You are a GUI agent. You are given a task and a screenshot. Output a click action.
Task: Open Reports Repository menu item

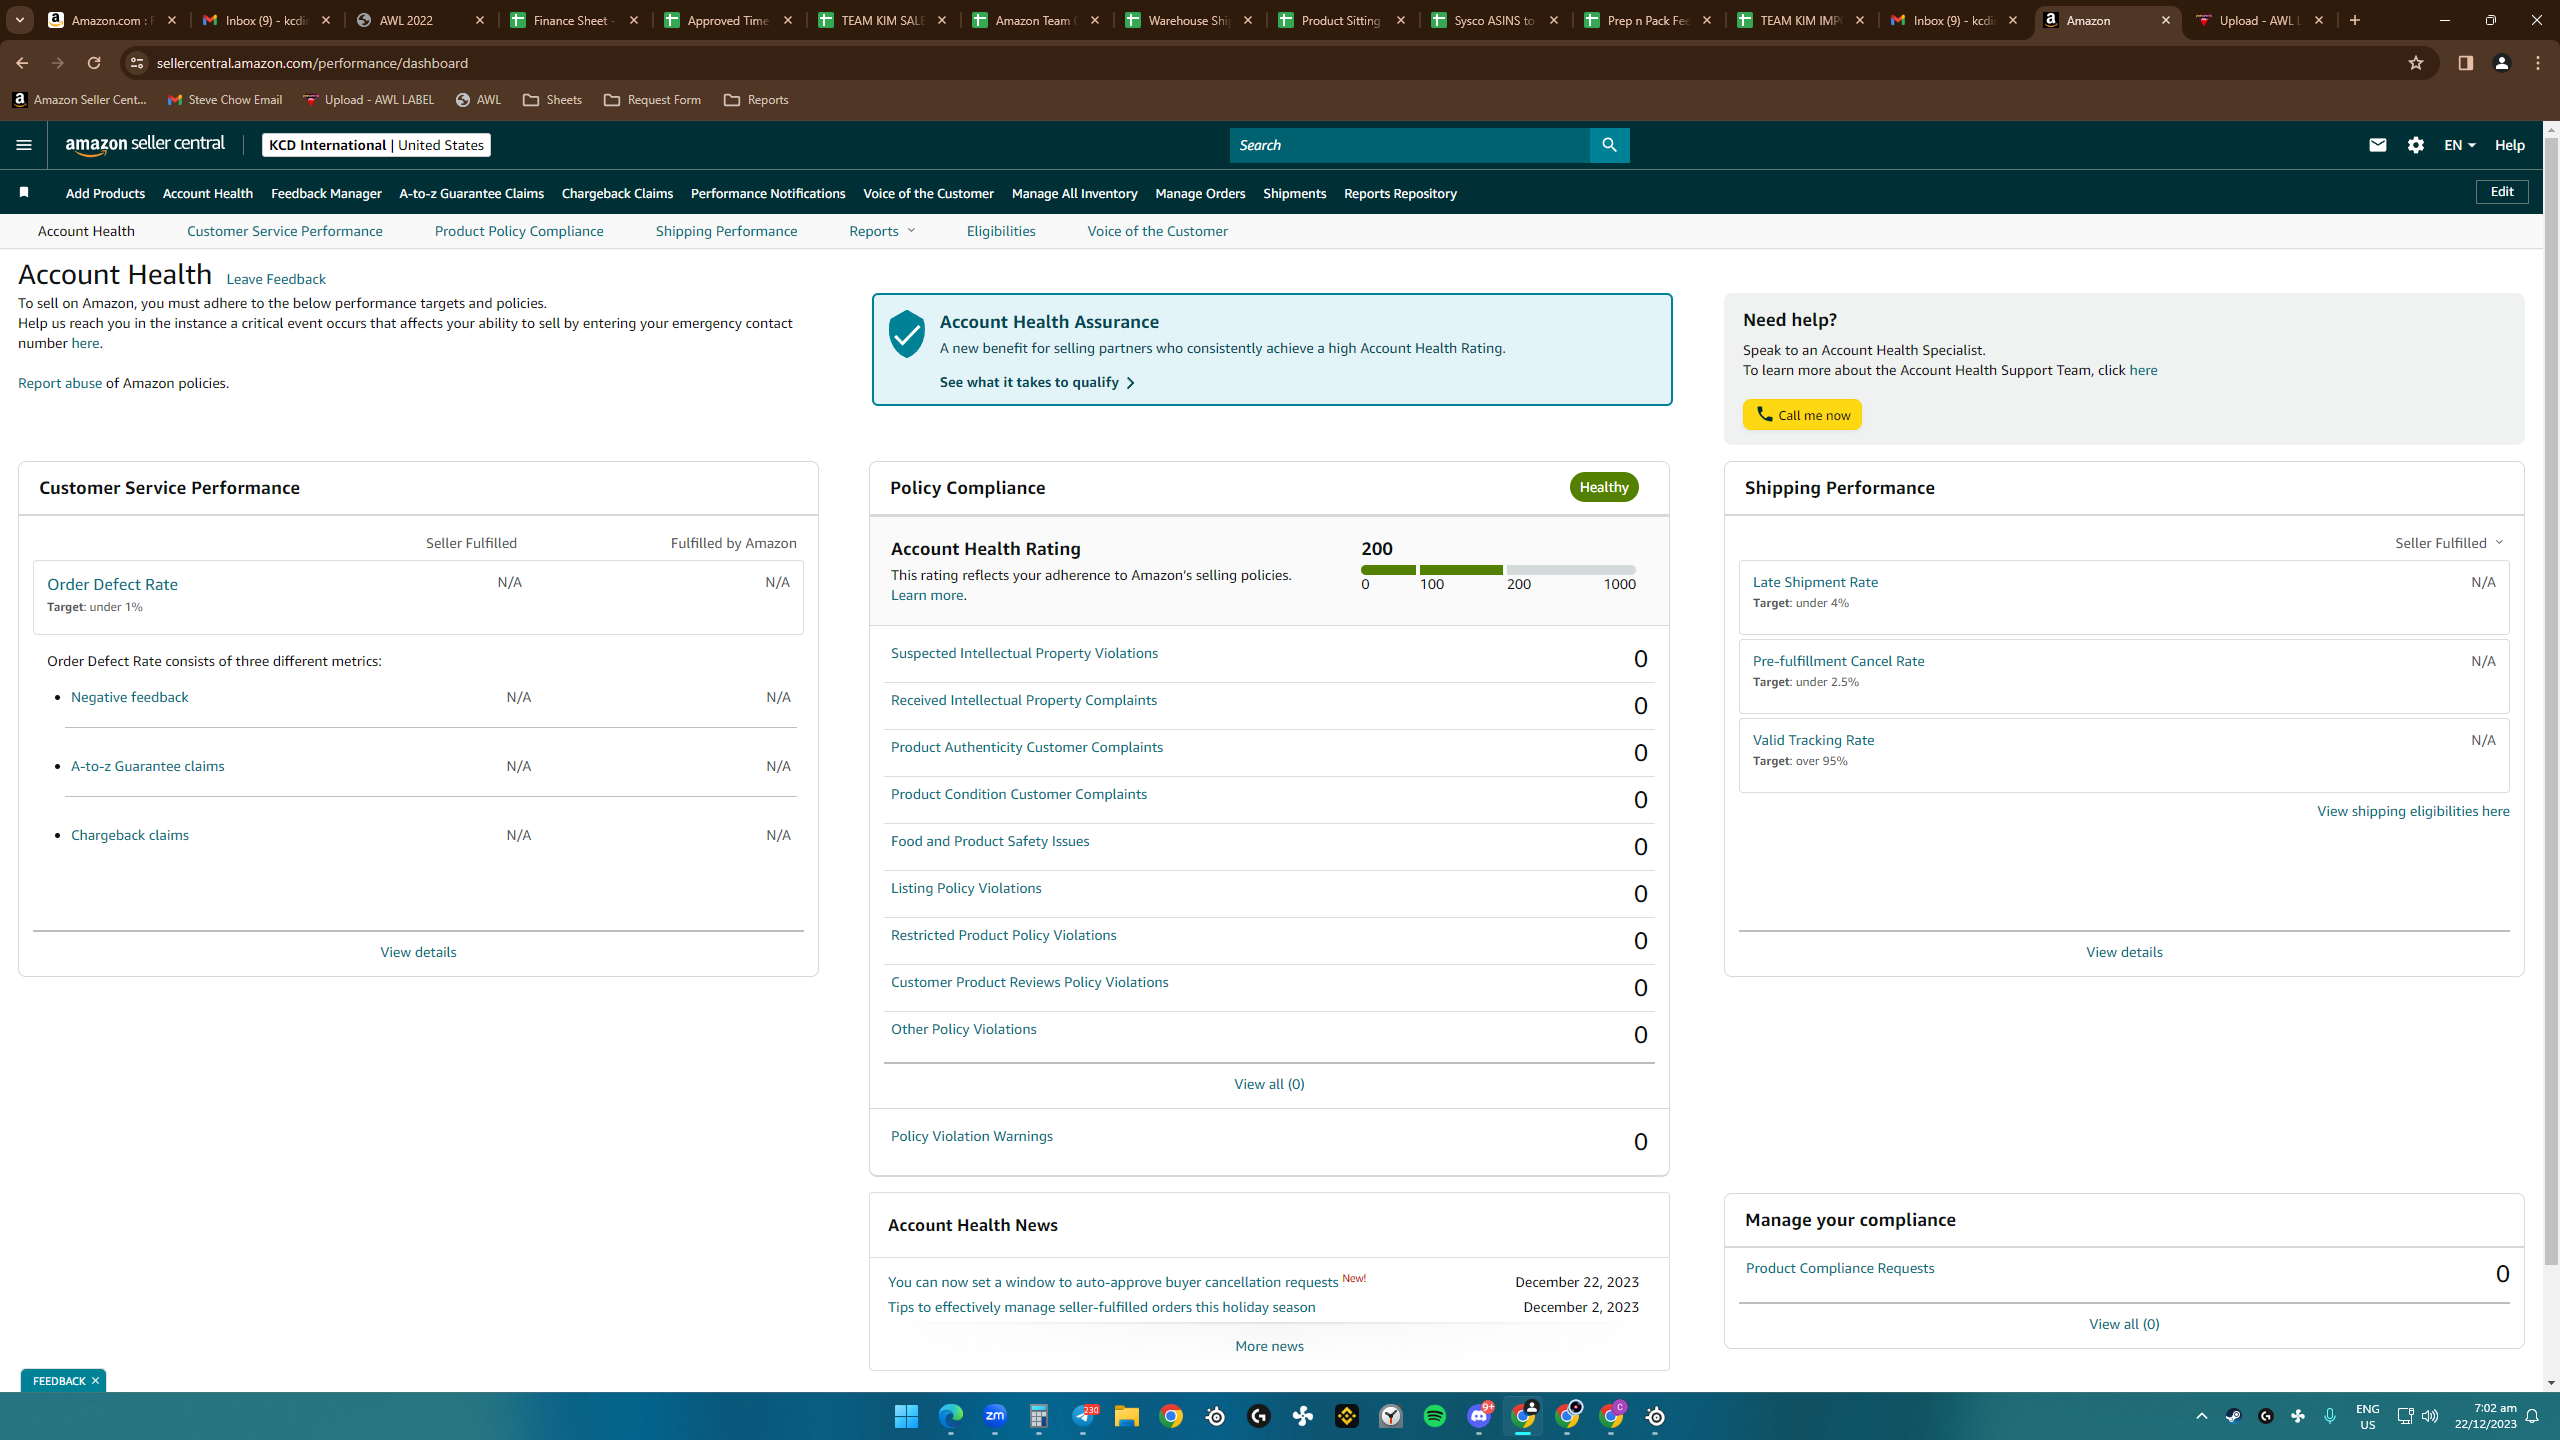click(x=1400, y=193)
